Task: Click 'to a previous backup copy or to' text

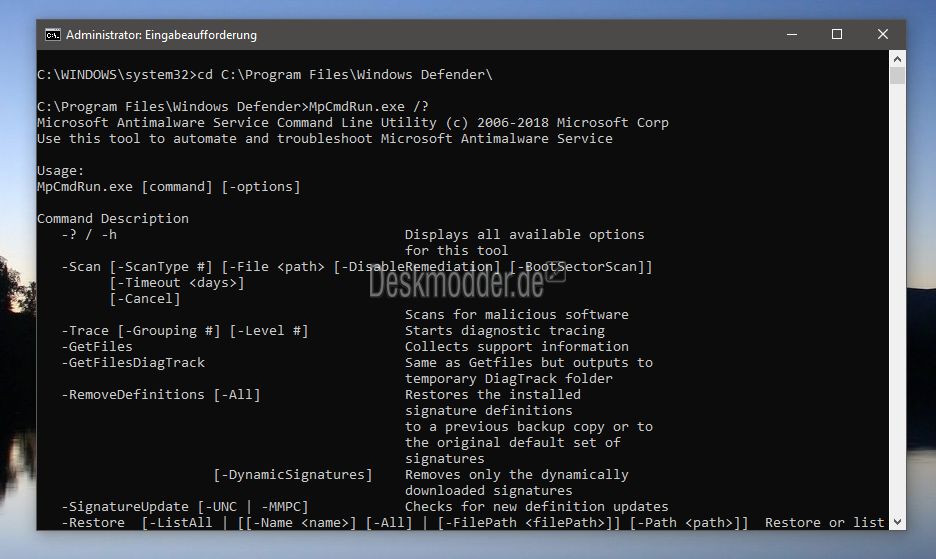Action: pos(529,426)
